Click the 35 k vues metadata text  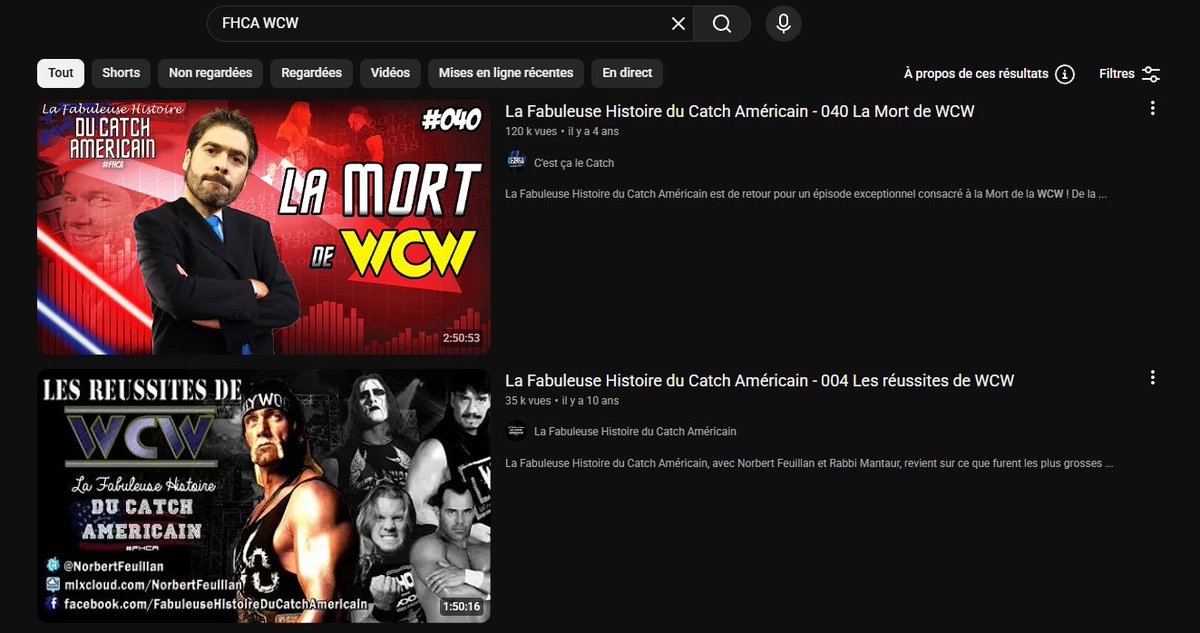coord(528,401)
